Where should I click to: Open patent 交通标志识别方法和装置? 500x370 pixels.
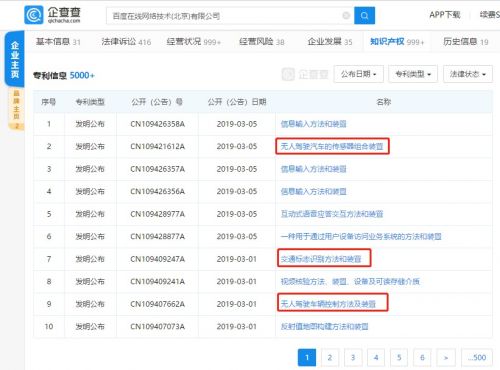pos(321,259)
